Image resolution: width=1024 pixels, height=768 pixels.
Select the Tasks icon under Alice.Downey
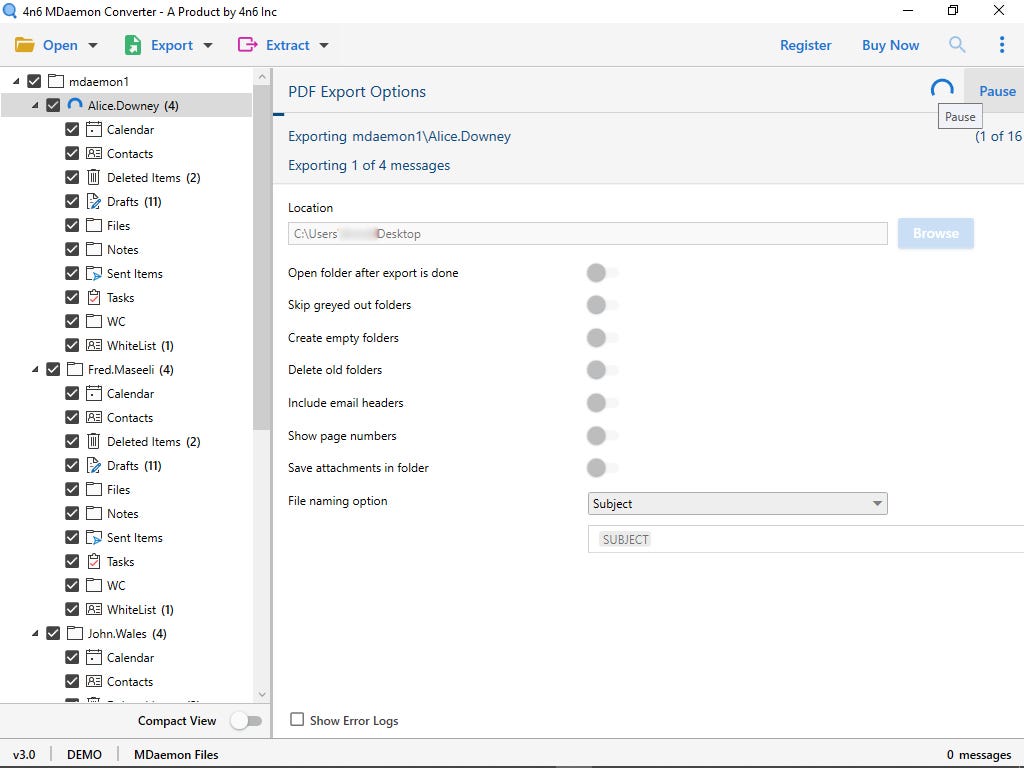97,297
